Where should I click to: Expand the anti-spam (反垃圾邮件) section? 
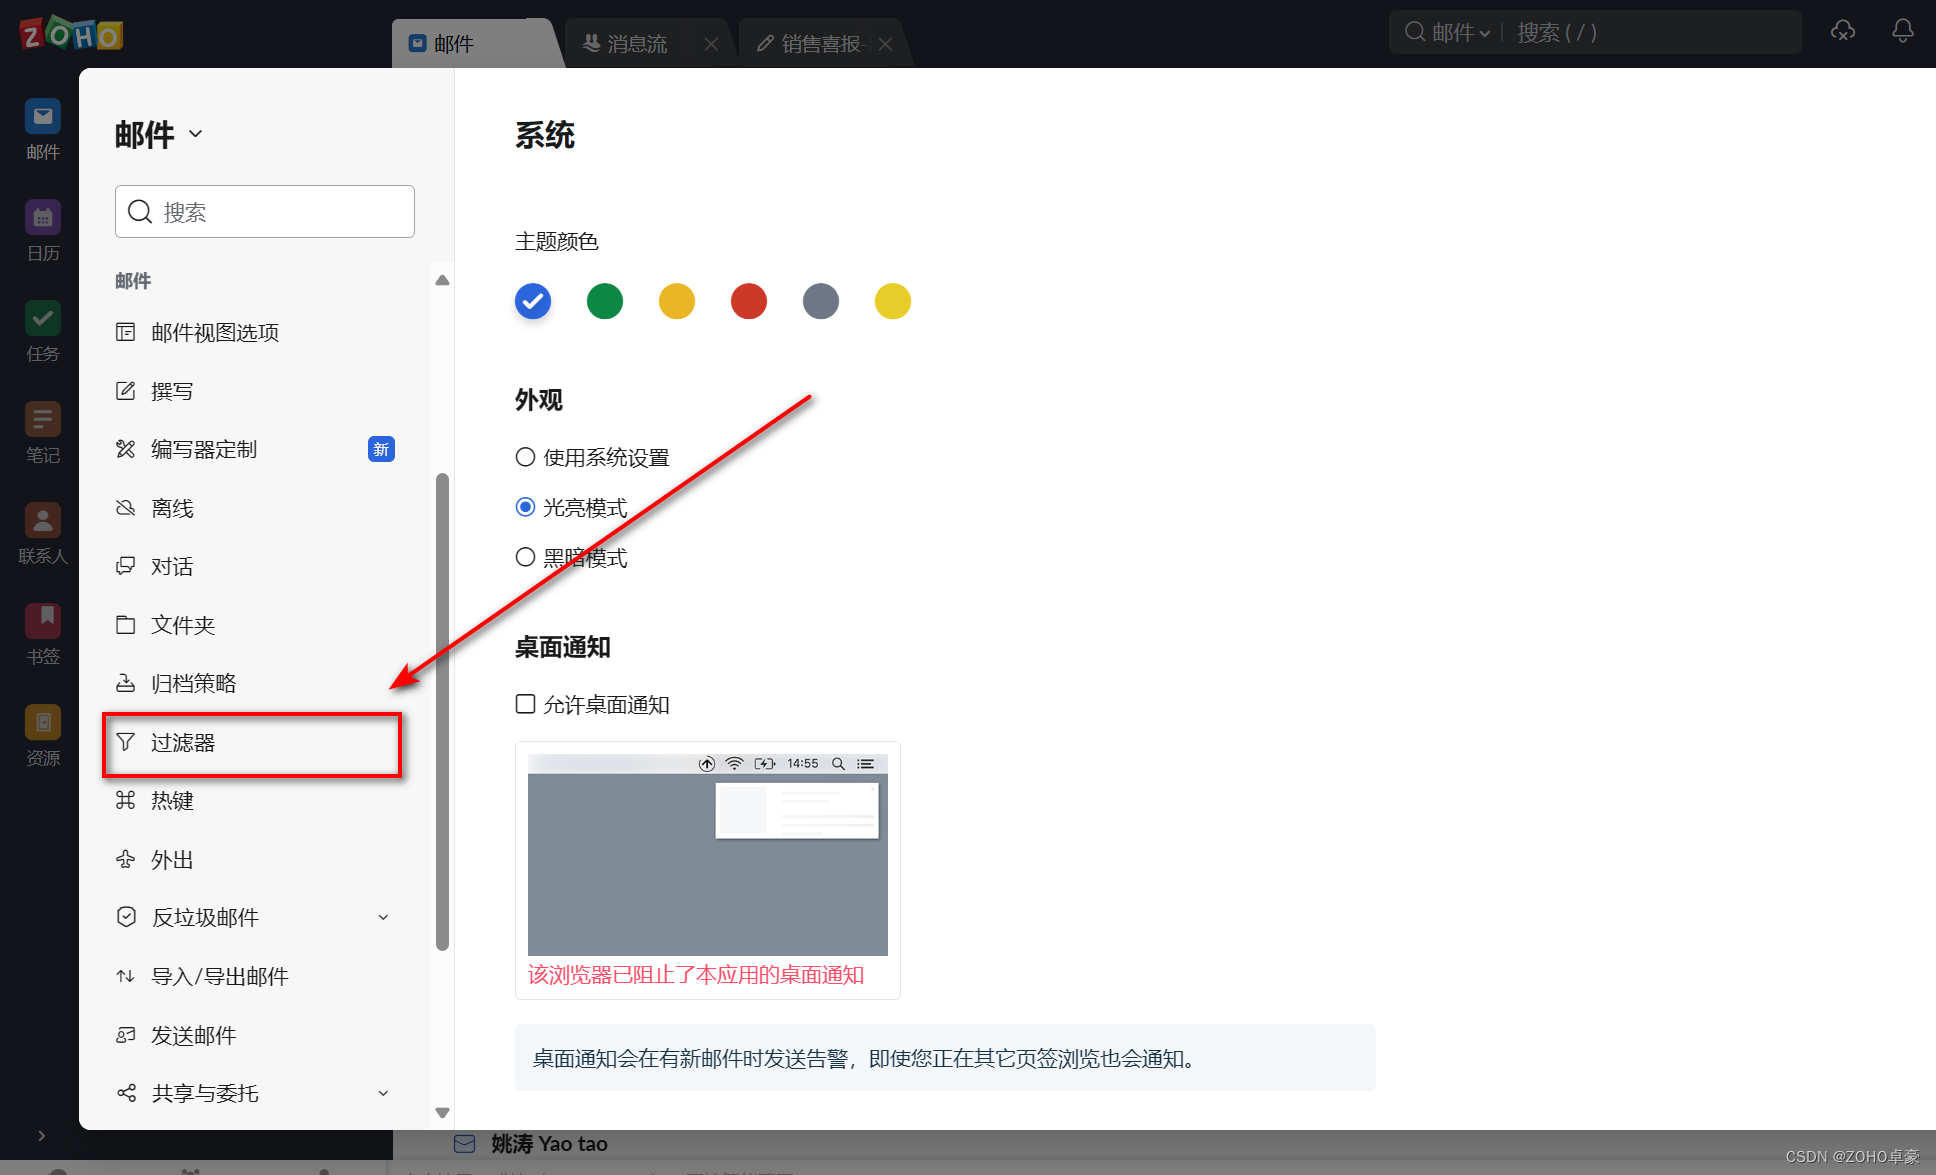[383, 917]
